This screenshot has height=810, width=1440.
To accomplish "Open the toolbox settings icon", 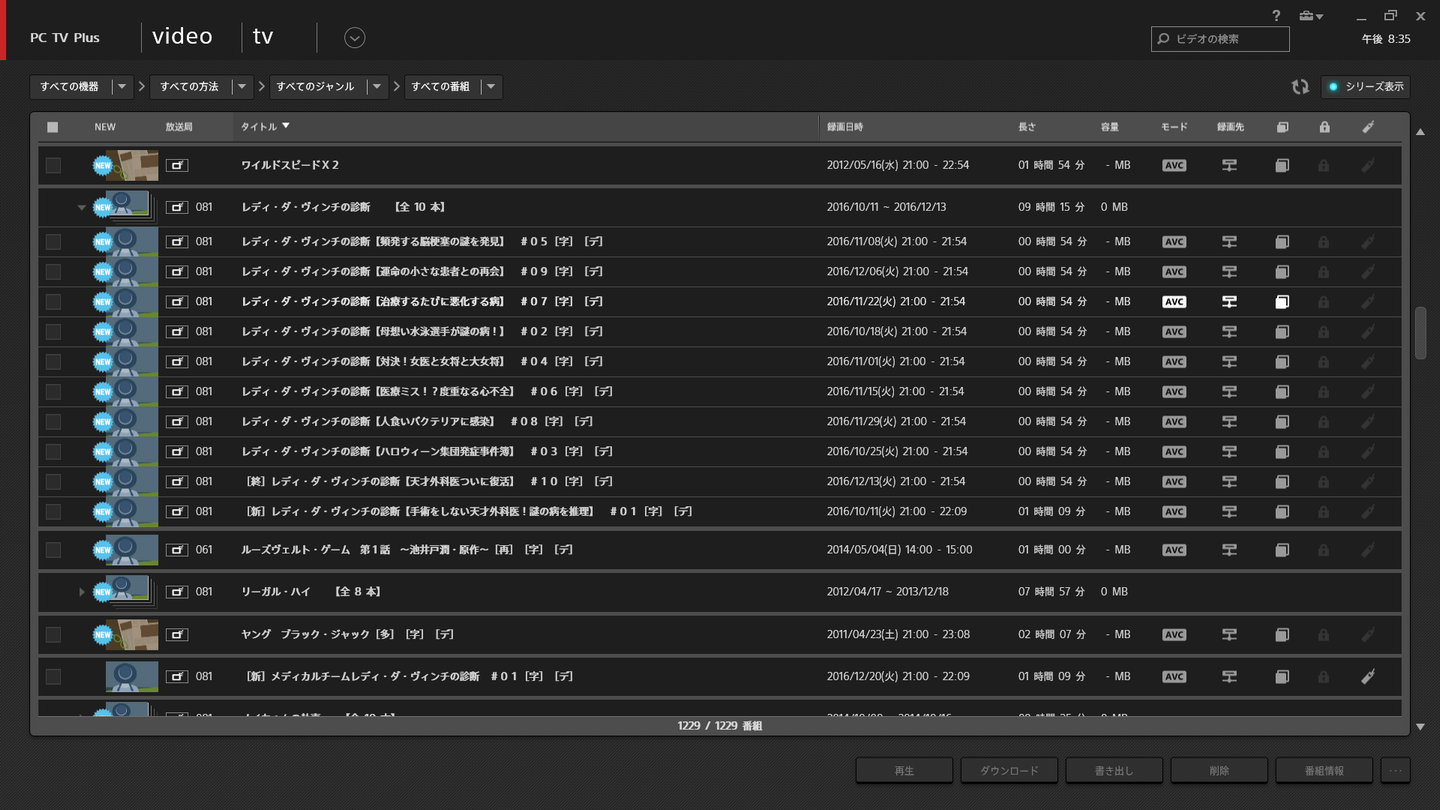I will (1309, 16).
